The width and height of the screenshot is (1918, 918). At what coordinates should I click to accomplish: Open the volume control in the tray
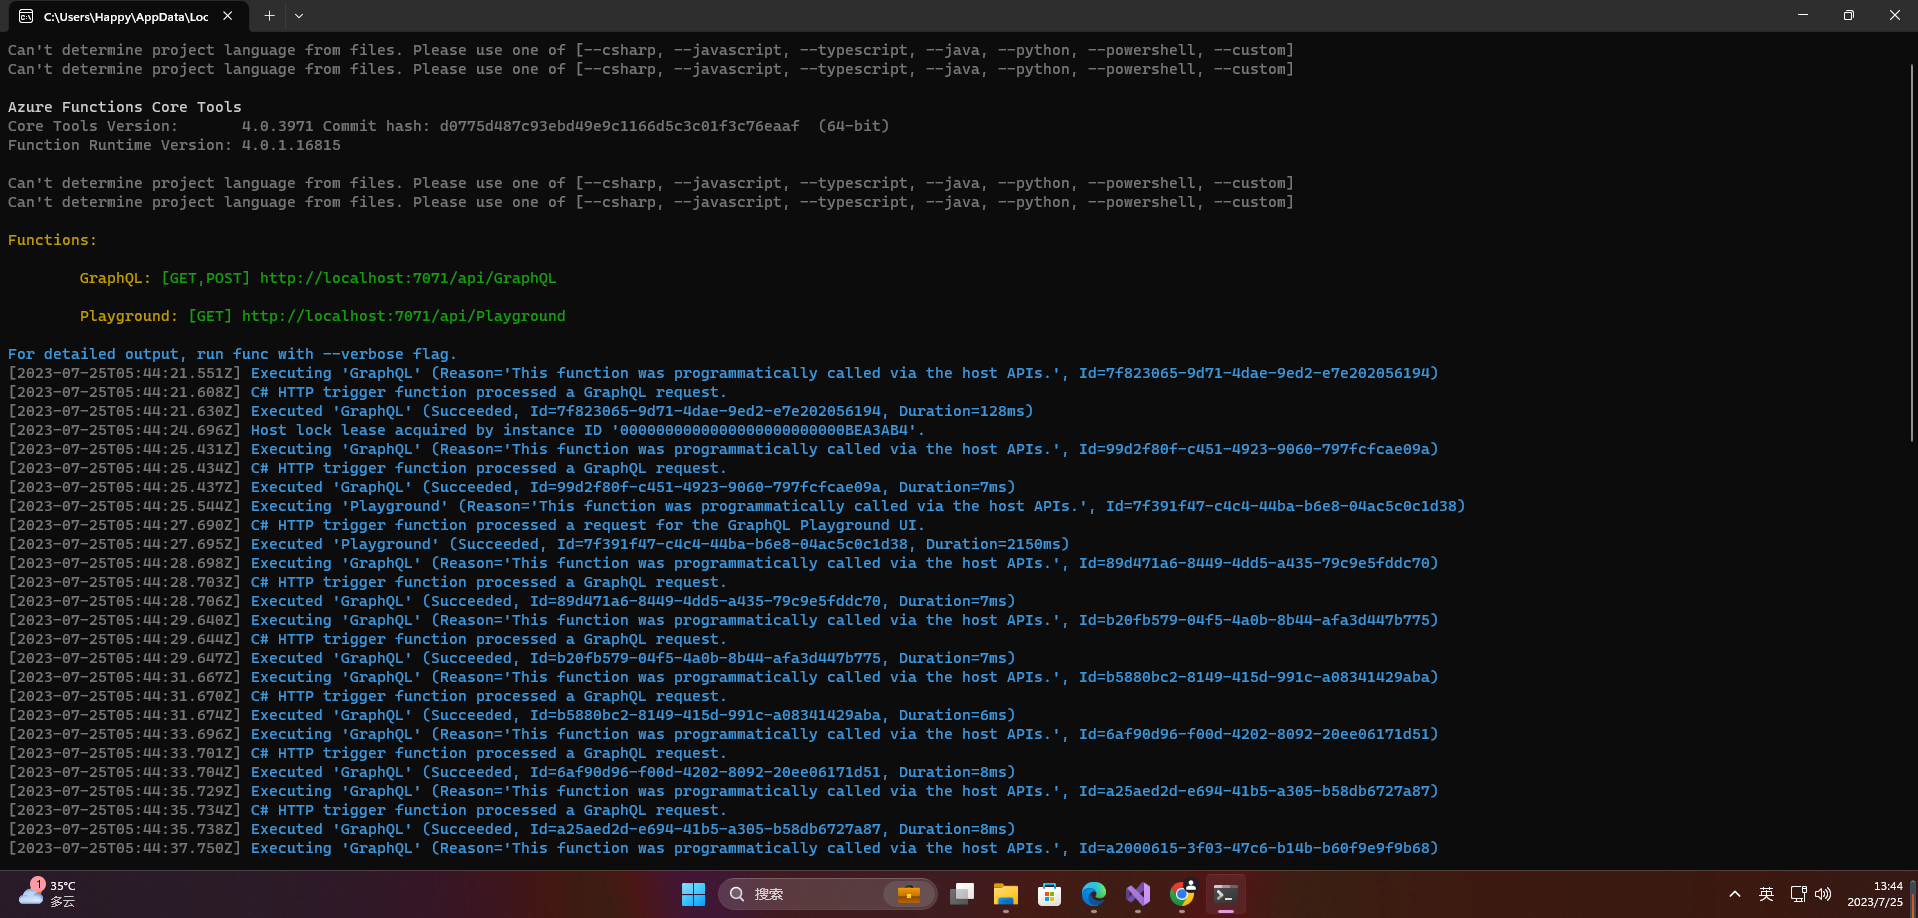point(1823,894)
